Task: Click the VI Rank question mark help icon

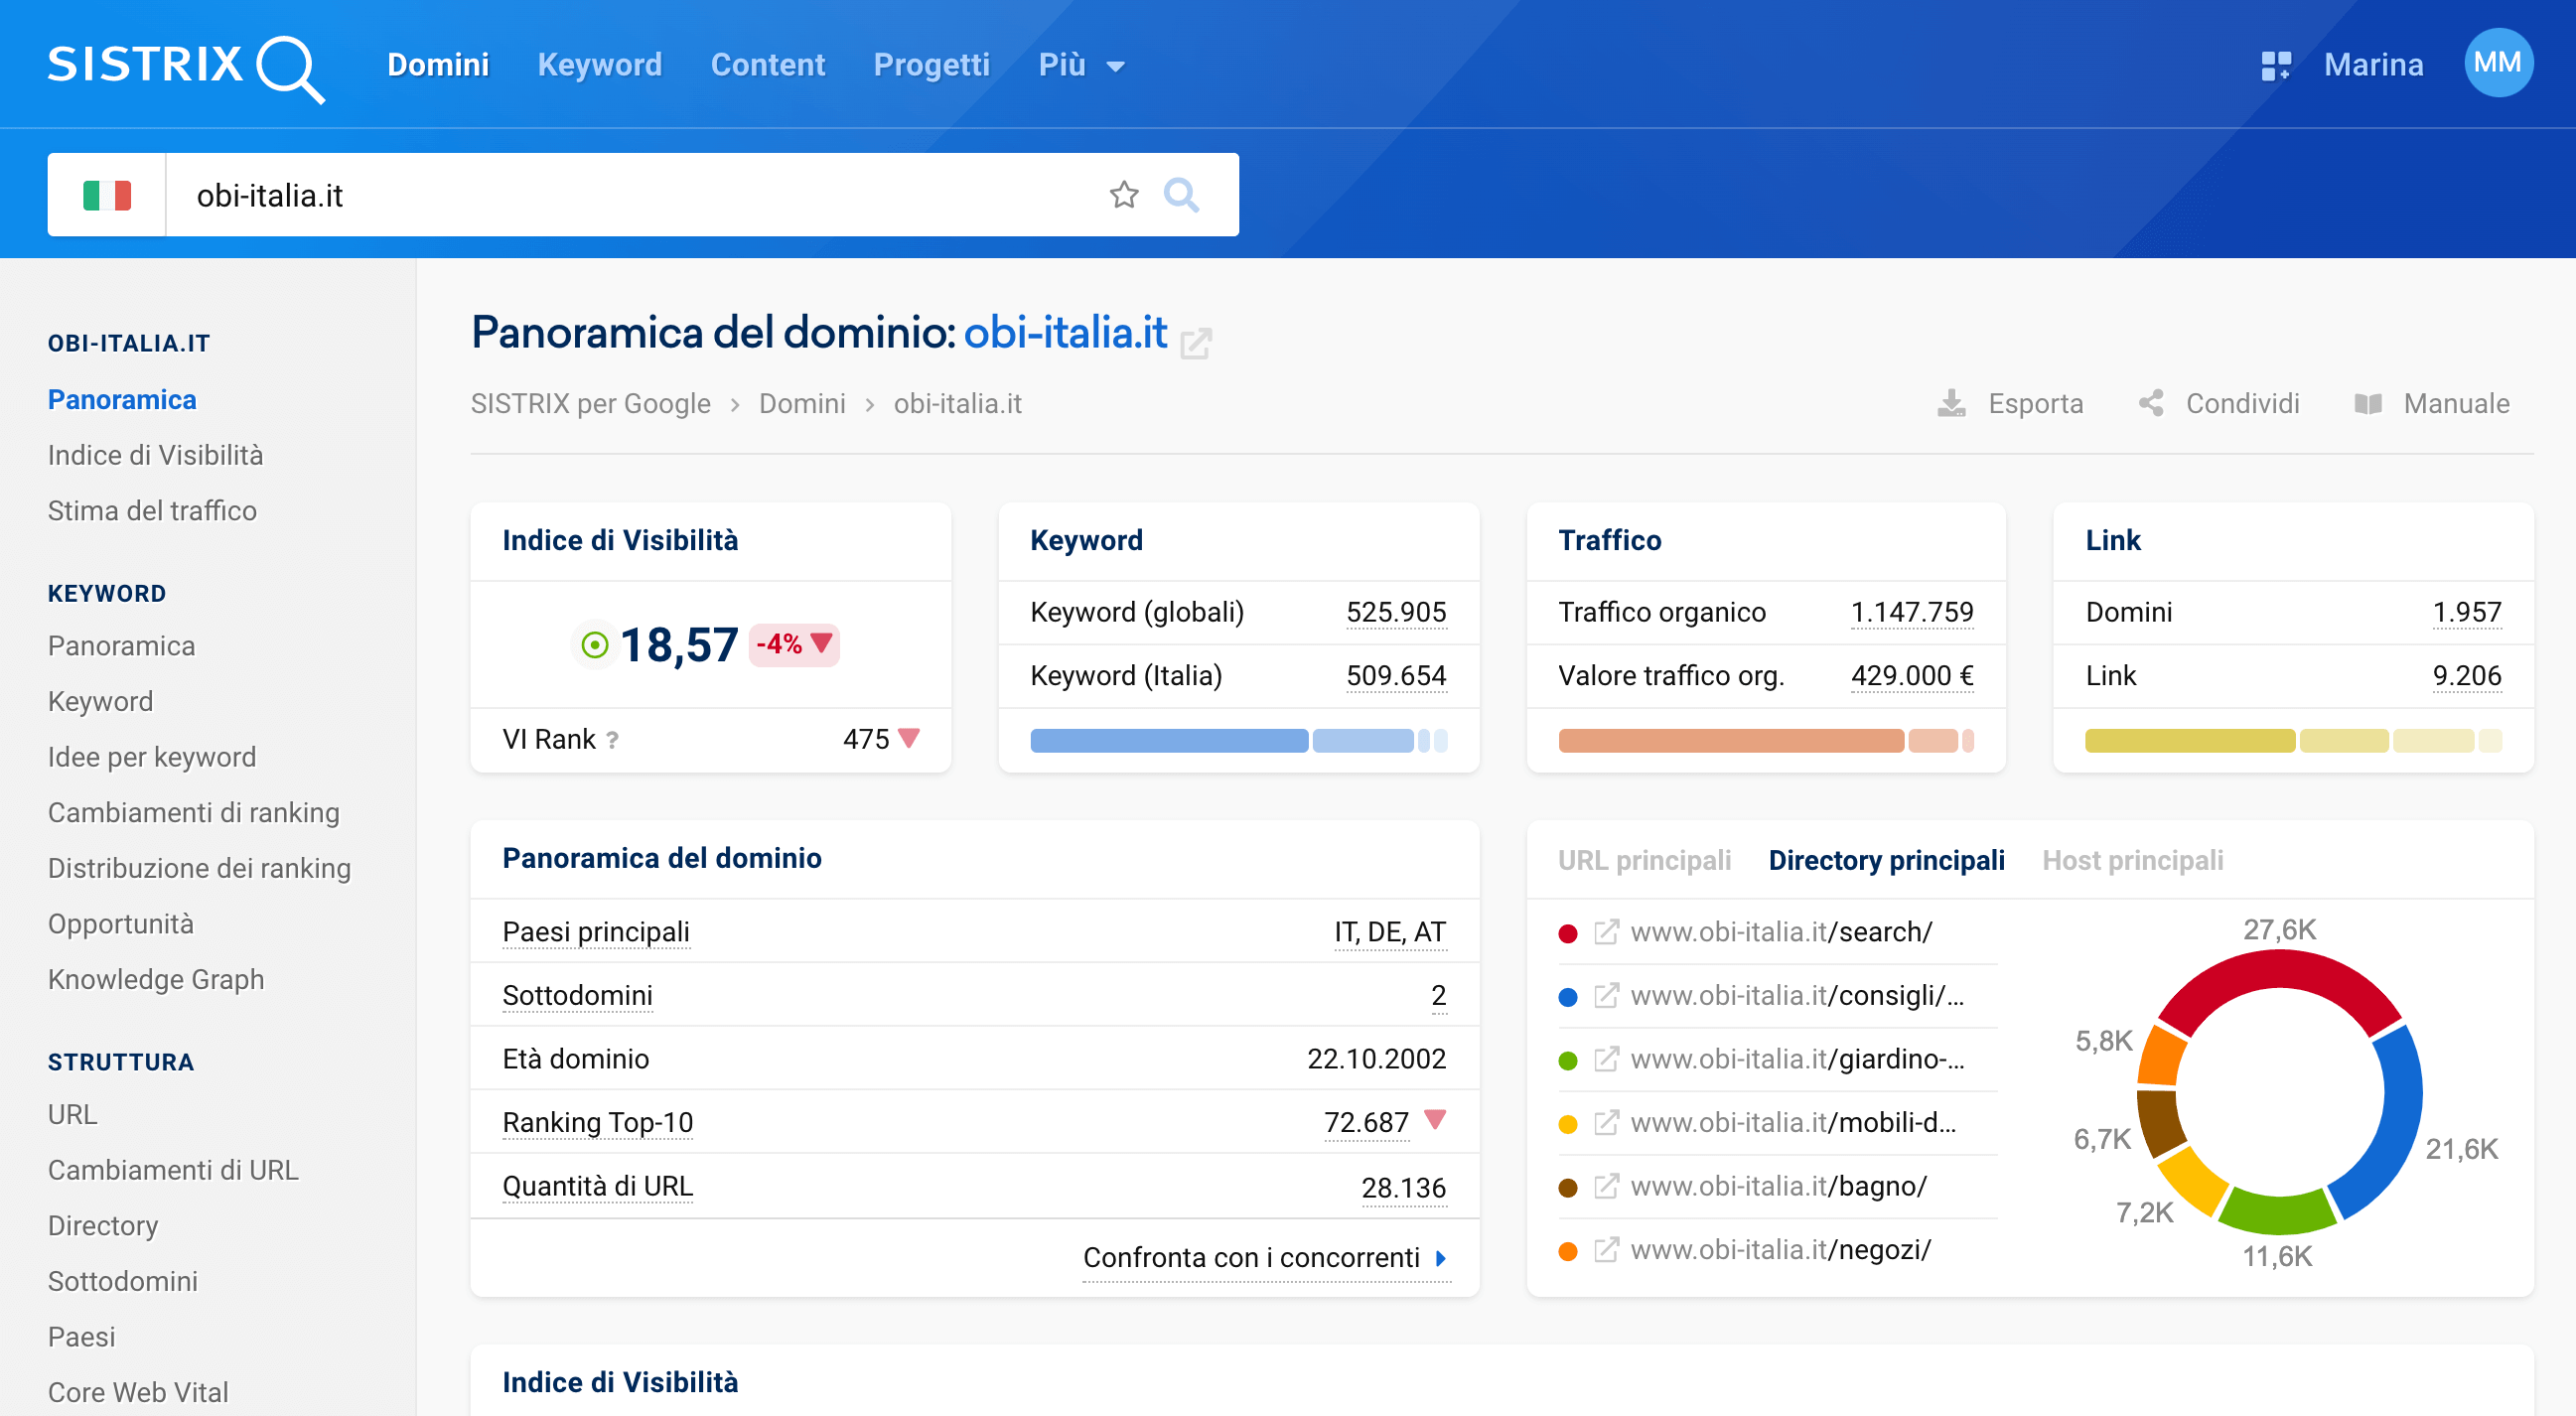Action: point(612,740)
